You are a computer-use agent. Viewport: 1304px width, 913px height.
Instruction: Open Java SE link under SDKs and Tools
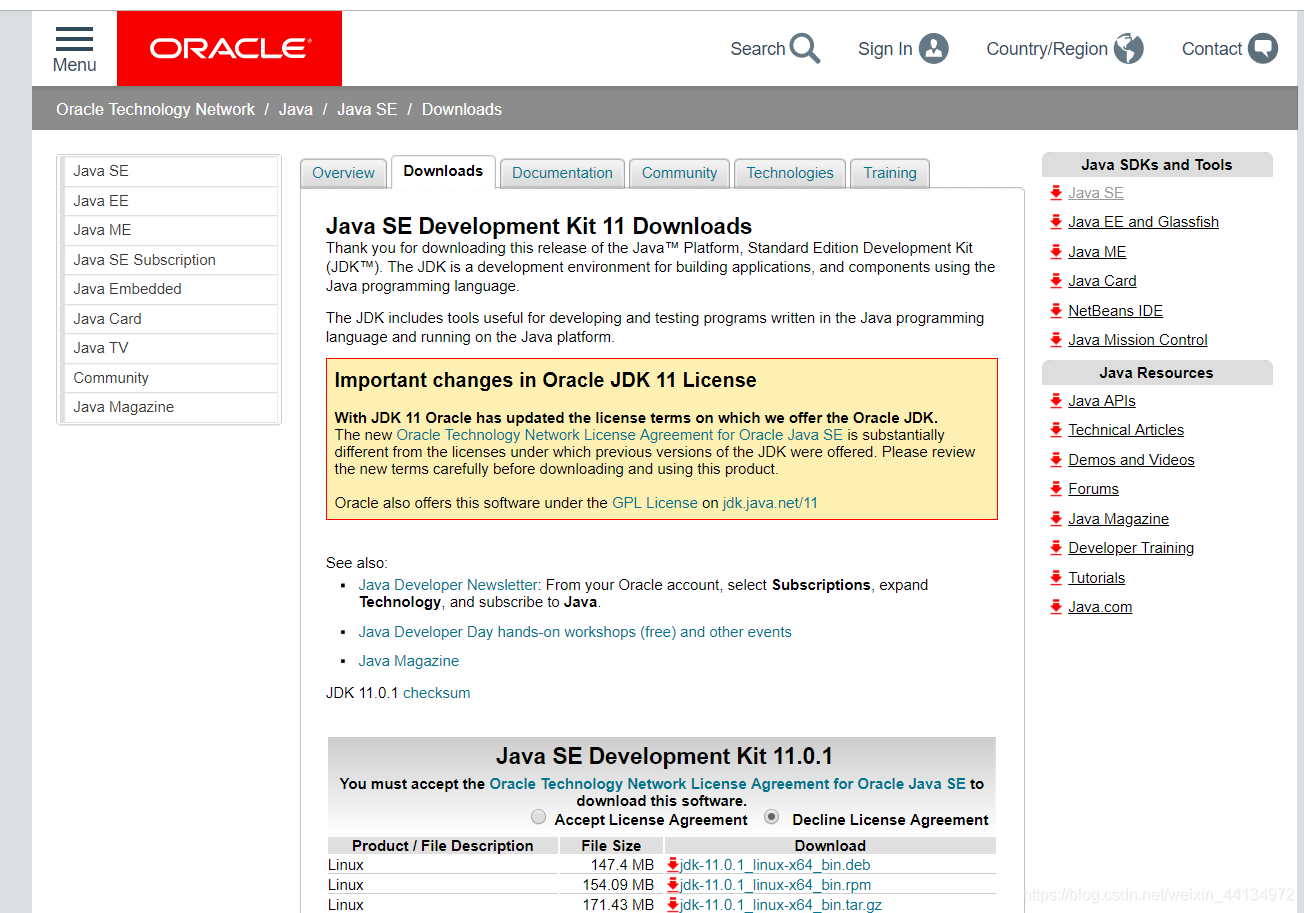pos(1096,193)
